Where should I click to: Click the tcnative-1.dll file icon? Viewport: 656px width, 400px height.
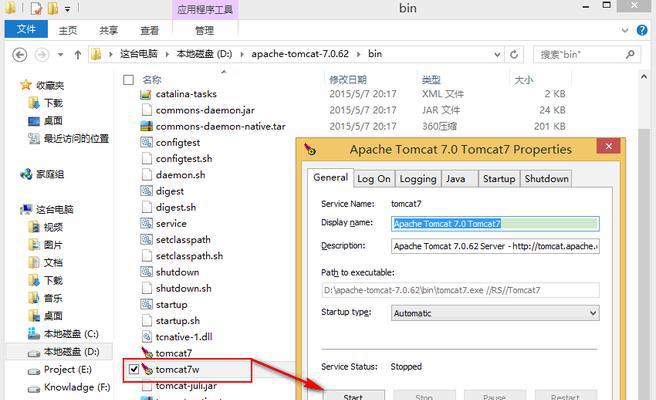[146, 336]
